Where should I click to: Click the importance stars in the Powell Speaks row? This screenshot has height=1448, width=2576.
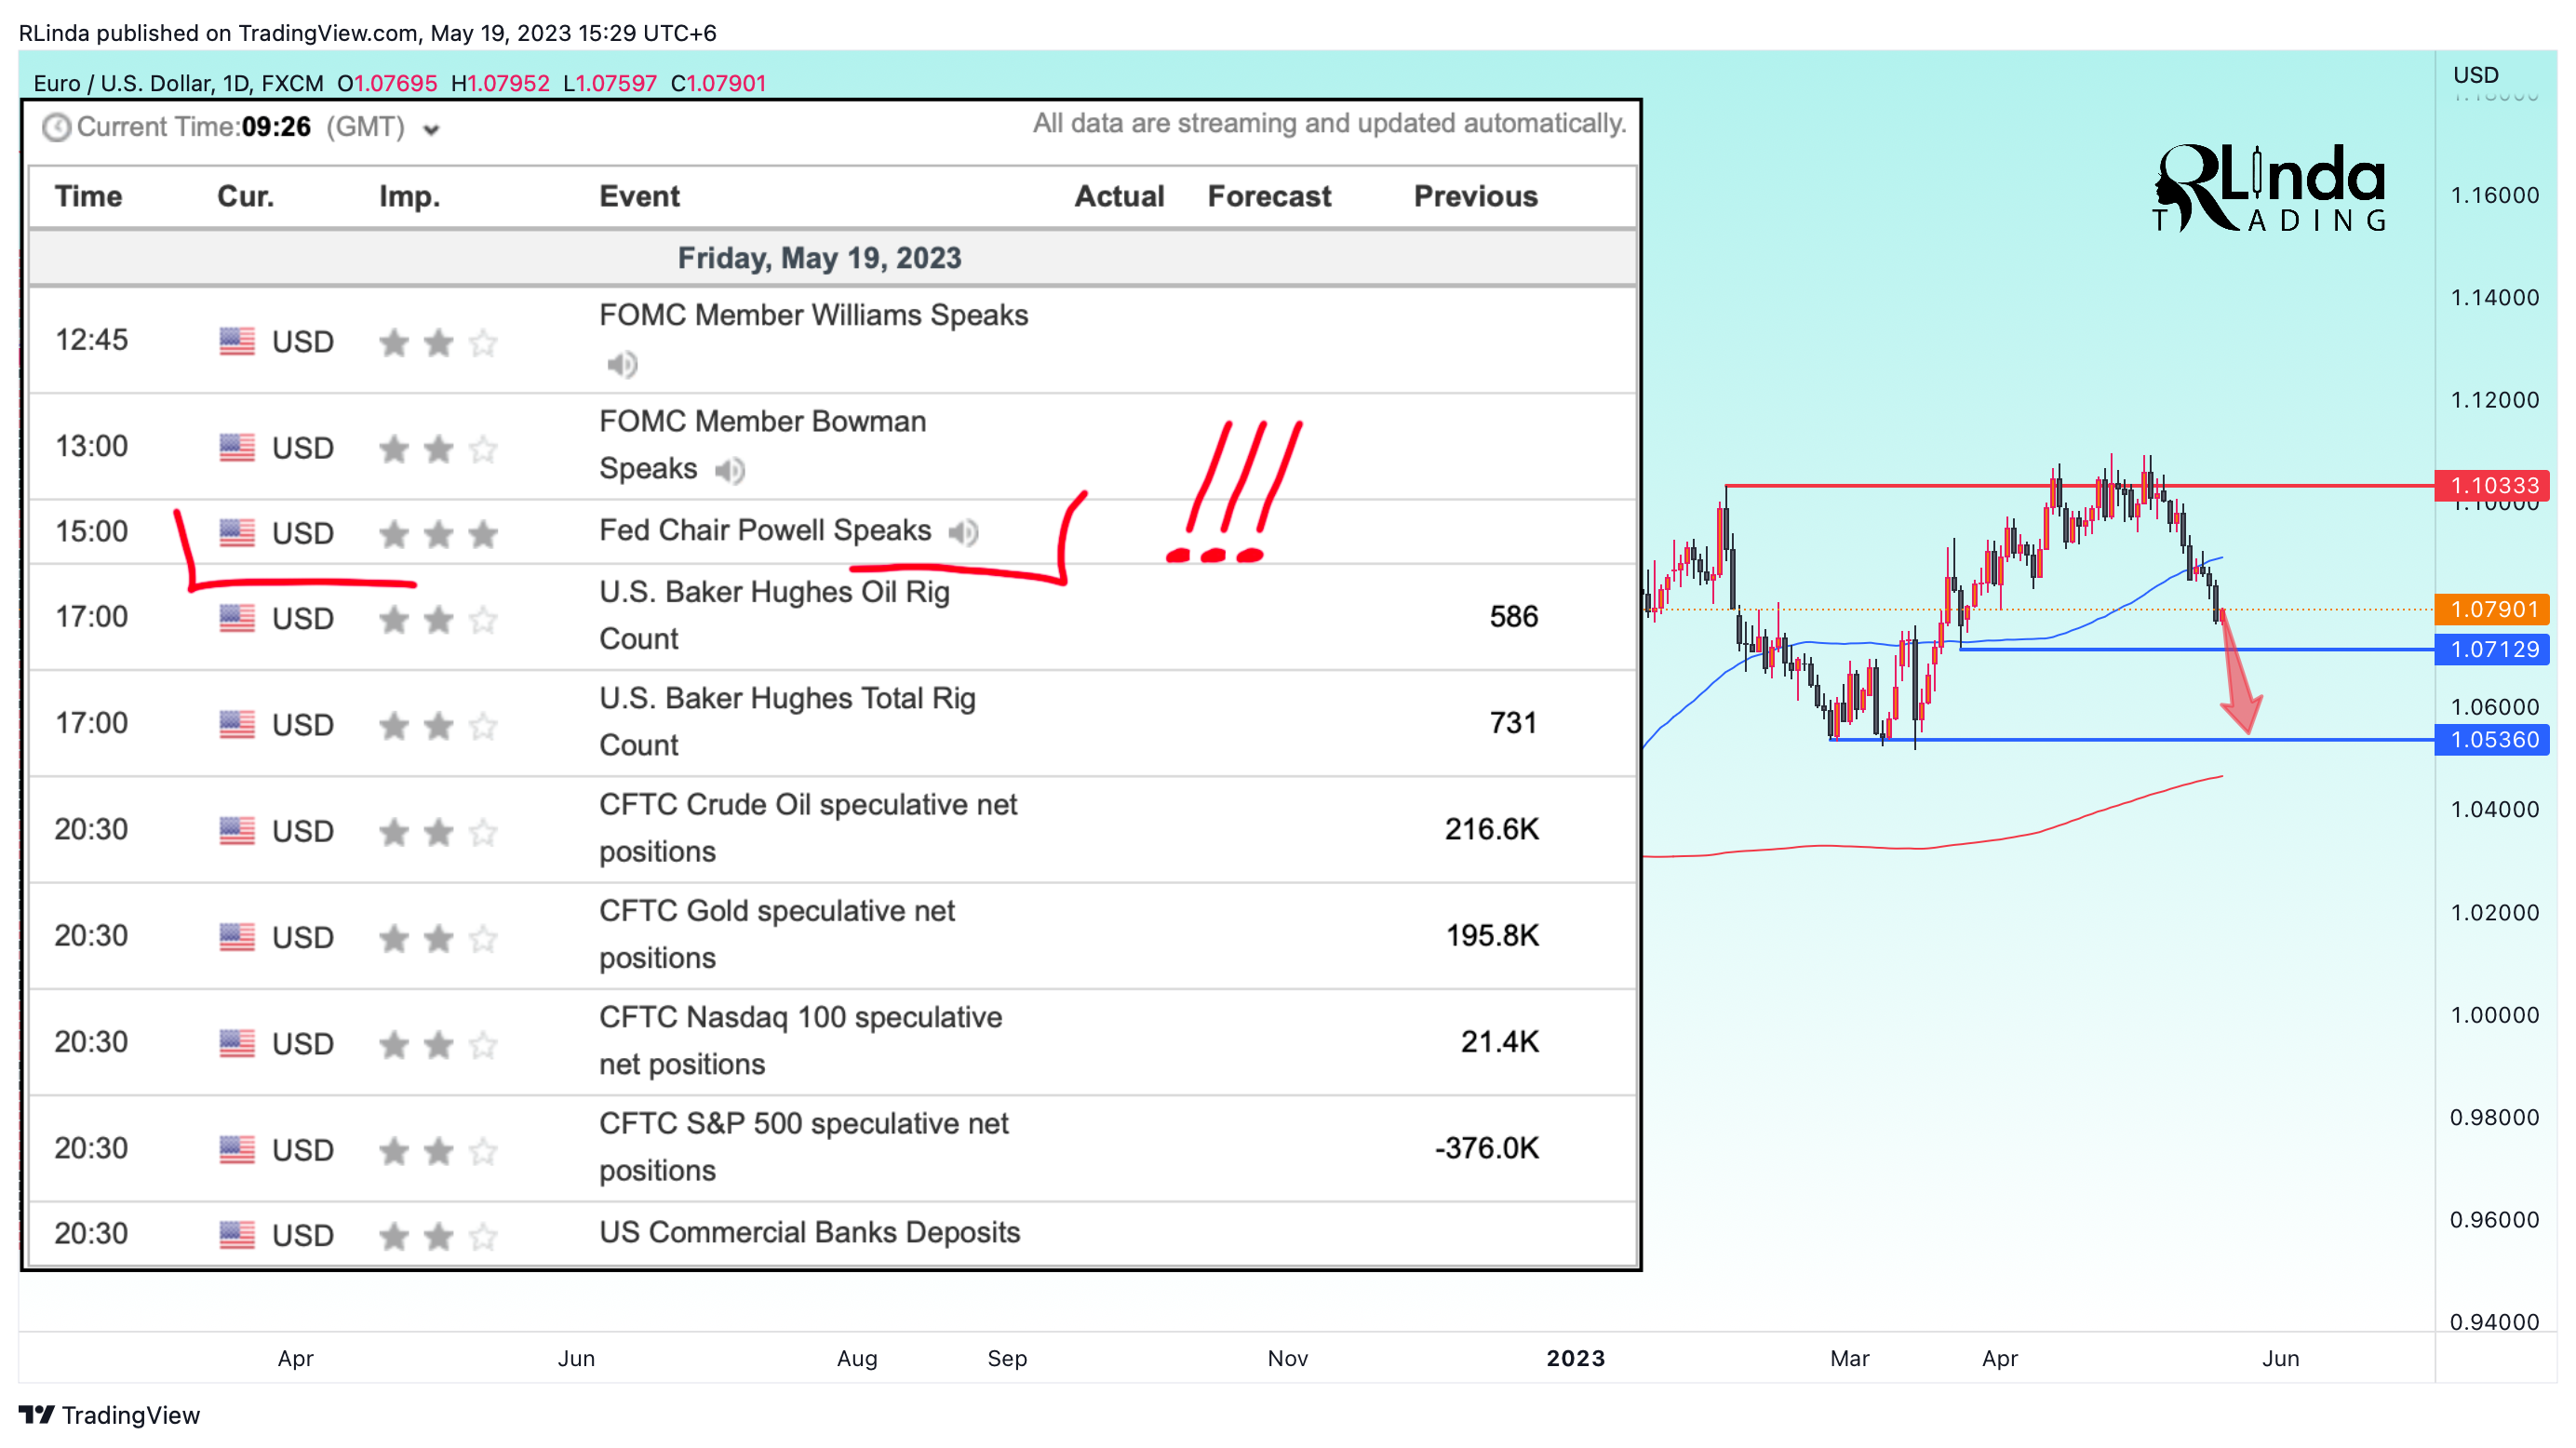(439, 534)
